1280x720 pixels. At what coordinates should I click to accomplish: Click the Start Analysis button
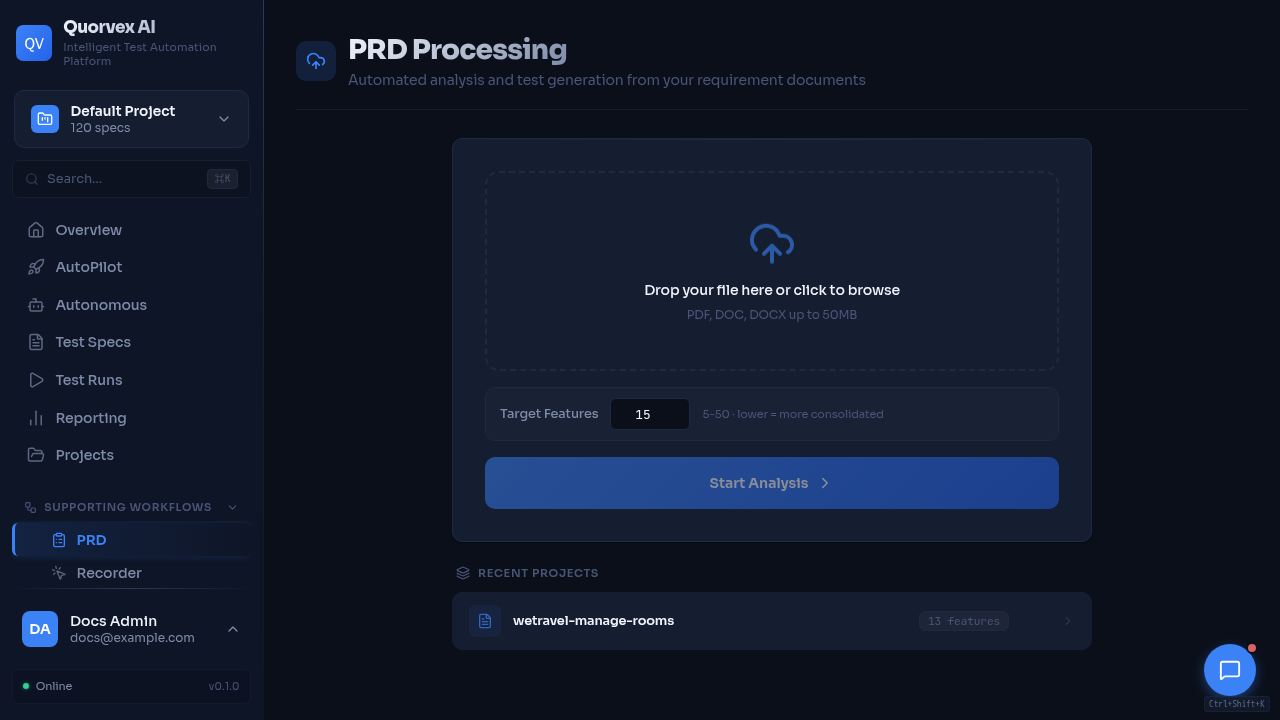coord(772,483)
